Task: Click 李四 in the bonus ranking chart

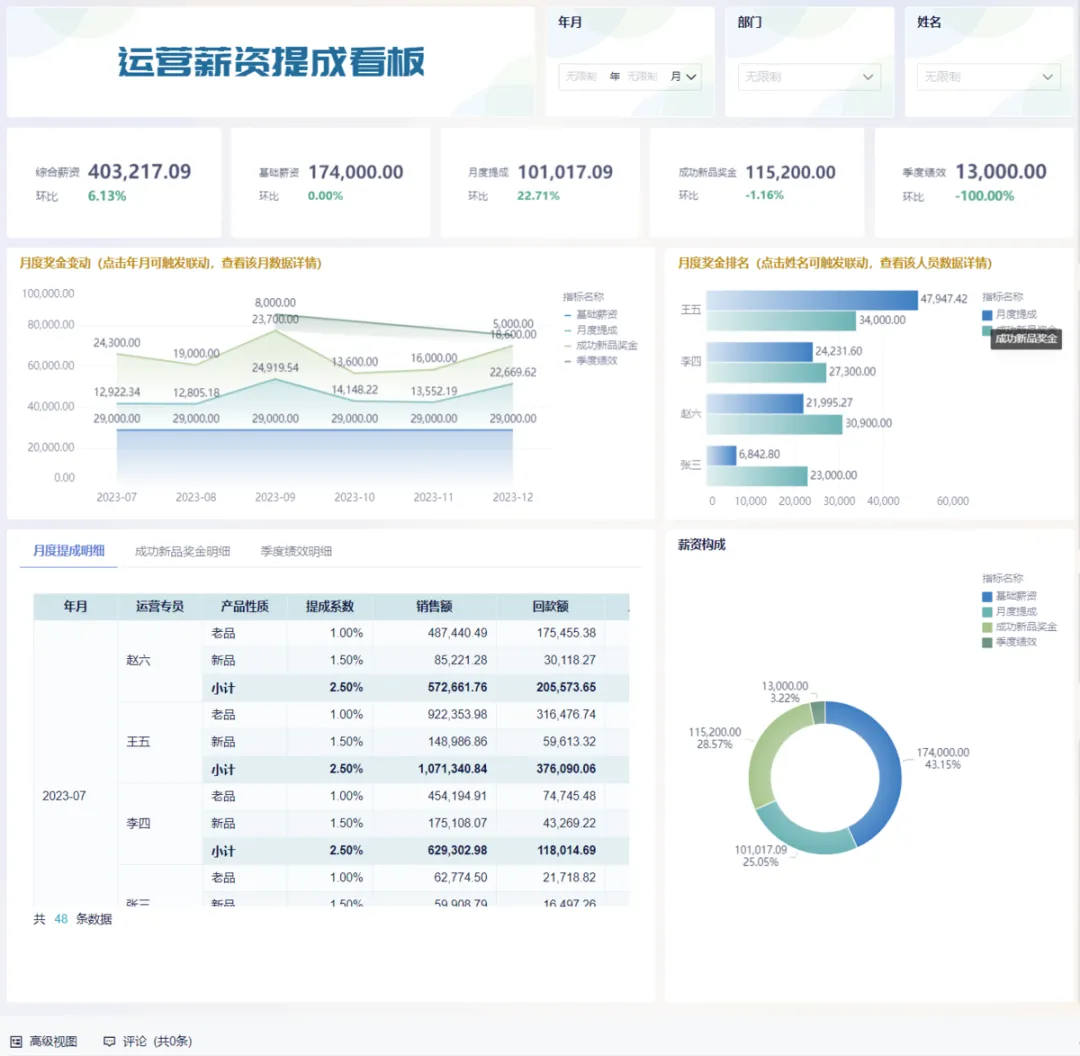Action: (x=691, y=361)
